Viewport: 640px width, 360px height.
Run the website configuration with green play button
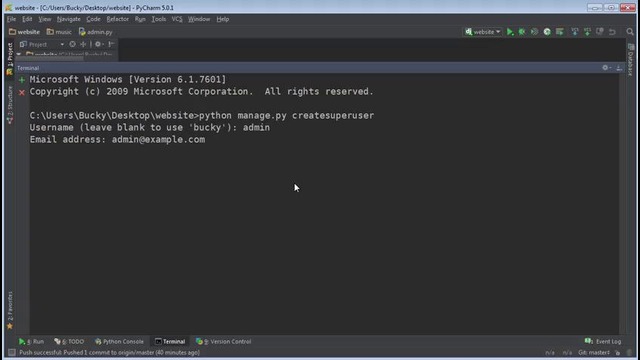click(x=510, y=32)
